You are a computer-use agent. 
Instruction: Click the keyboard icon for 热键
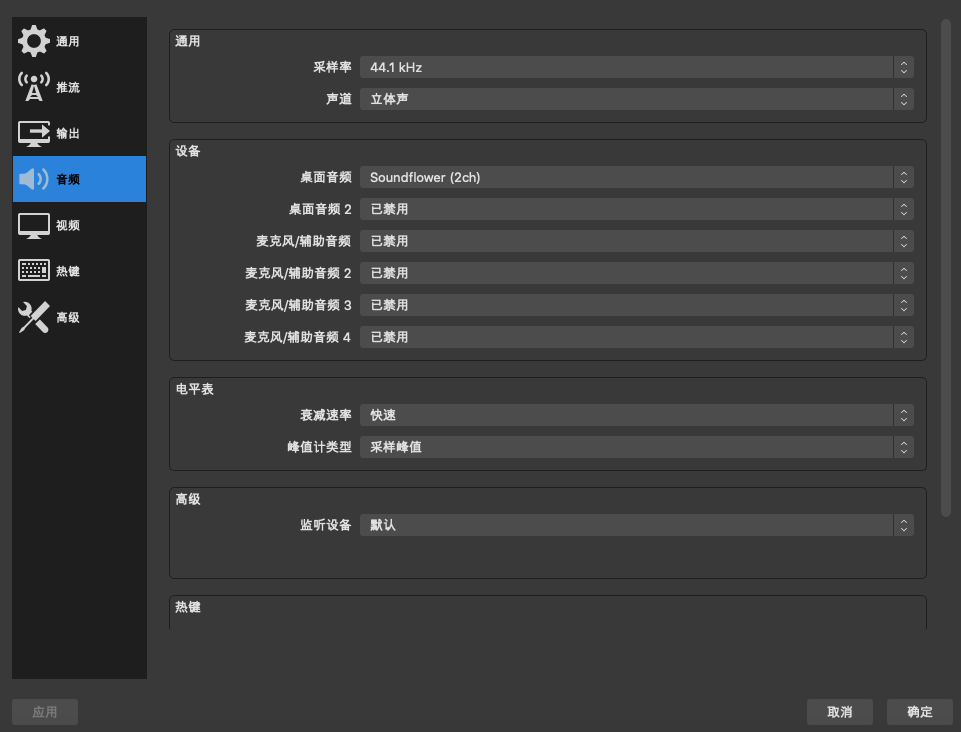click(34, 270)
